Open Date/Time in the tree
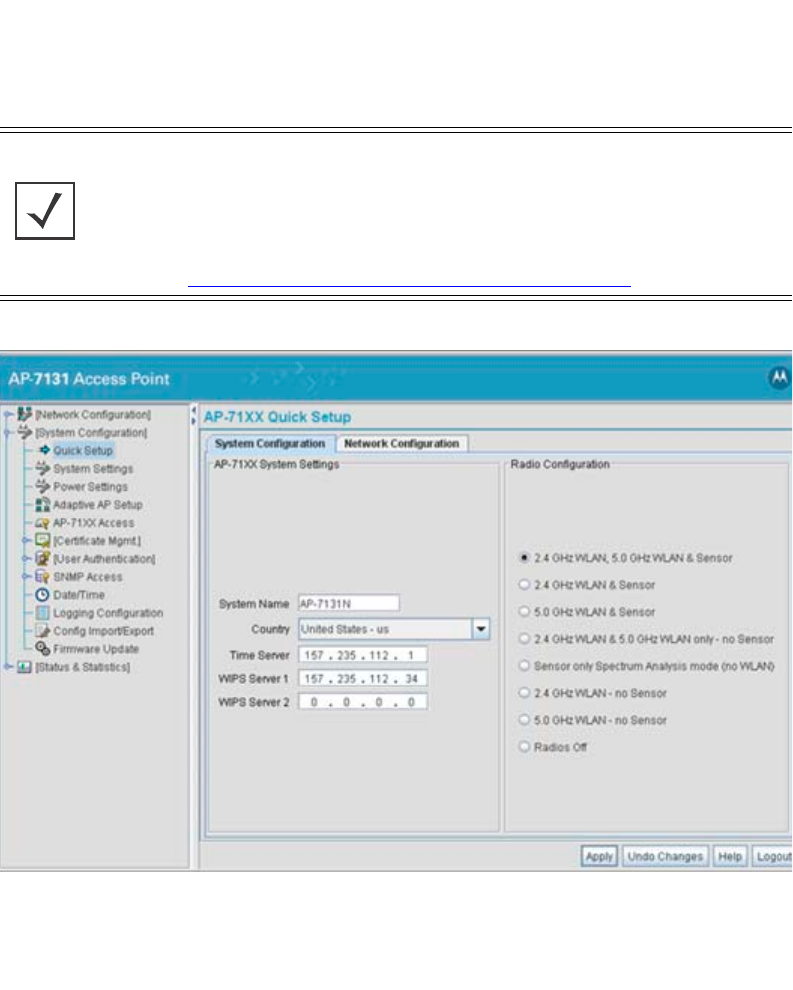793x990 pixels. point(79,595)
